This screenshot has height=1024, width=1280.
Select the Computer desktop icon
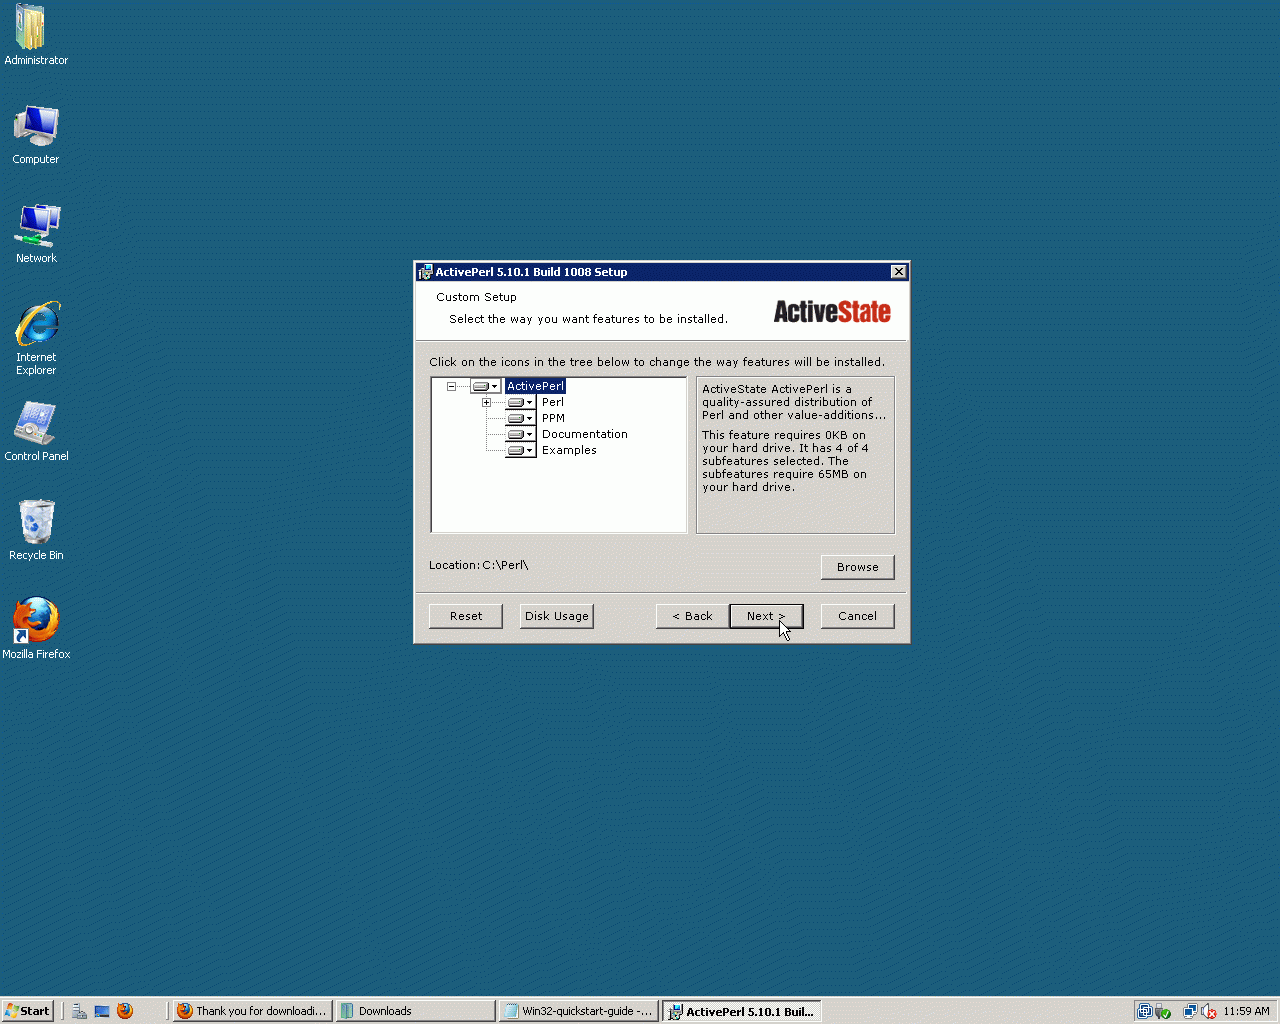tap(36, 134)
